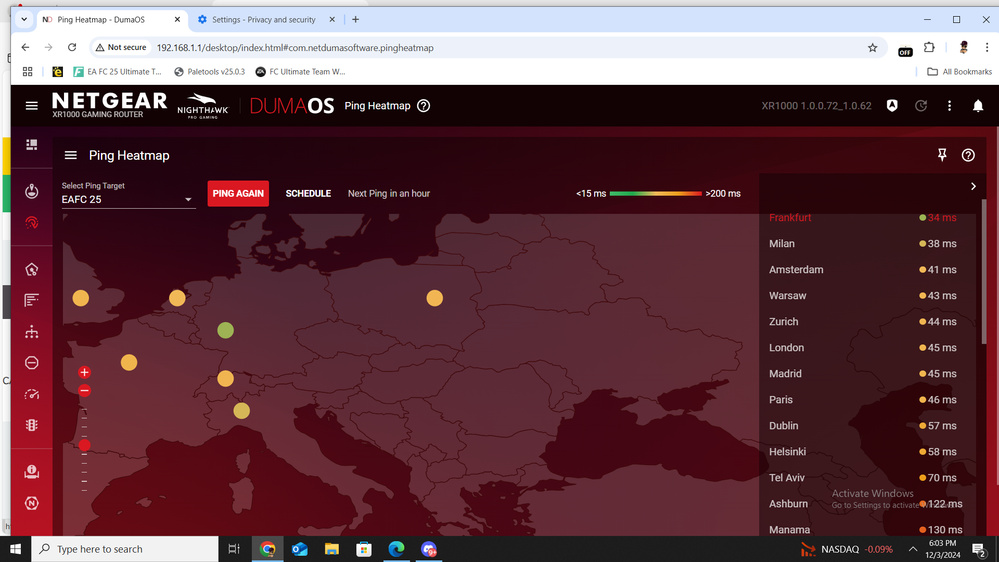This screenshot has width=999, height=562.
Task: Click the Dashboard icon in the left sidebar
Action: click(x=32, y=145)
